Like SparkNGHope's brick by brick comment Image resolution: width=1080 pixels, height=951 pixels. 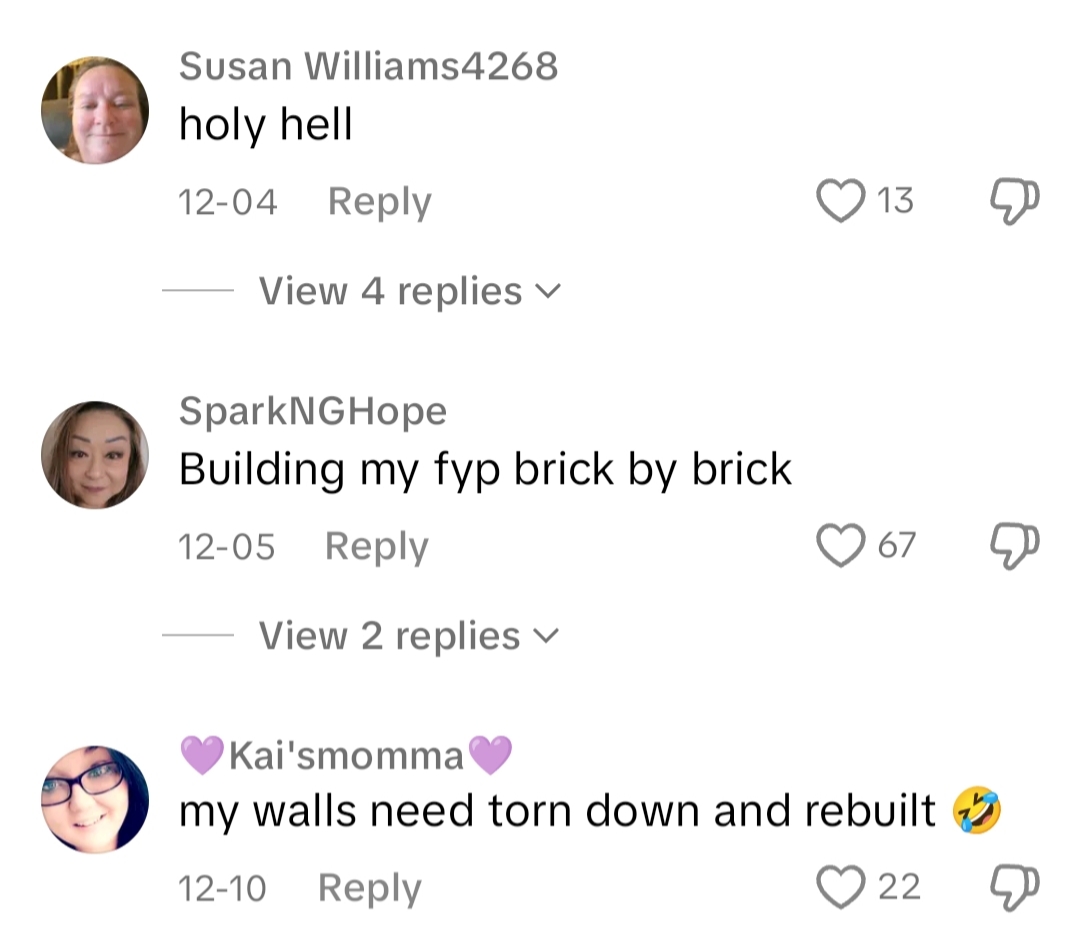click(838, 545)
